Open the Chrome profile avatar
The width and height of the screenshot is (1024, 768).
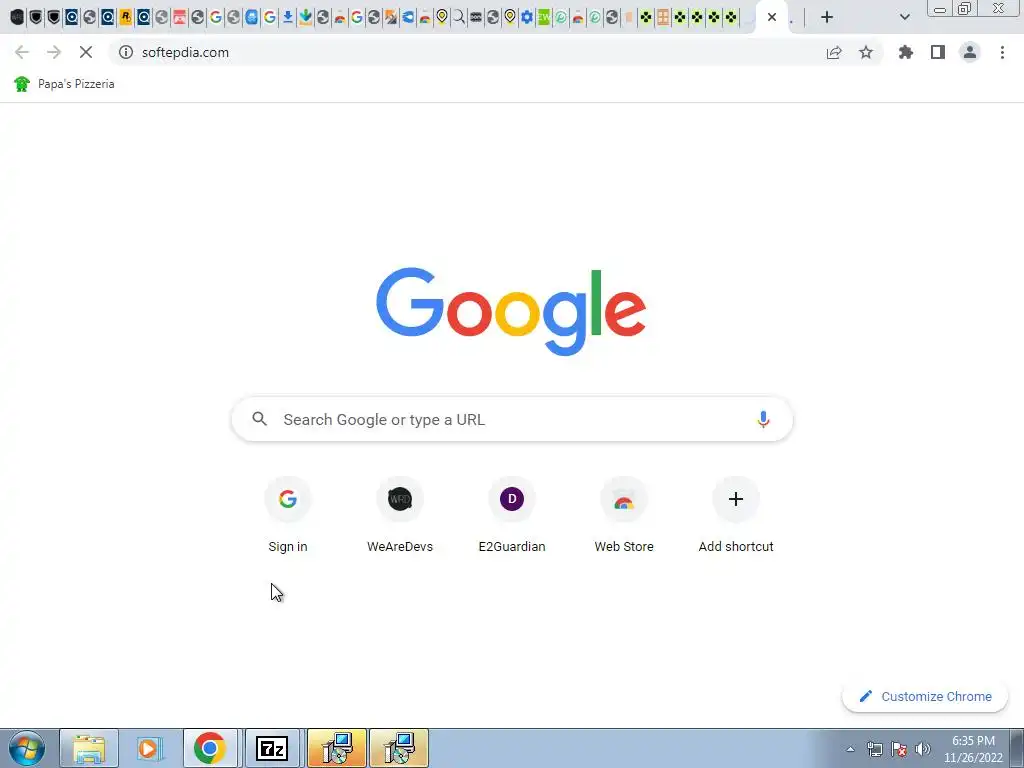click(970, 52)
